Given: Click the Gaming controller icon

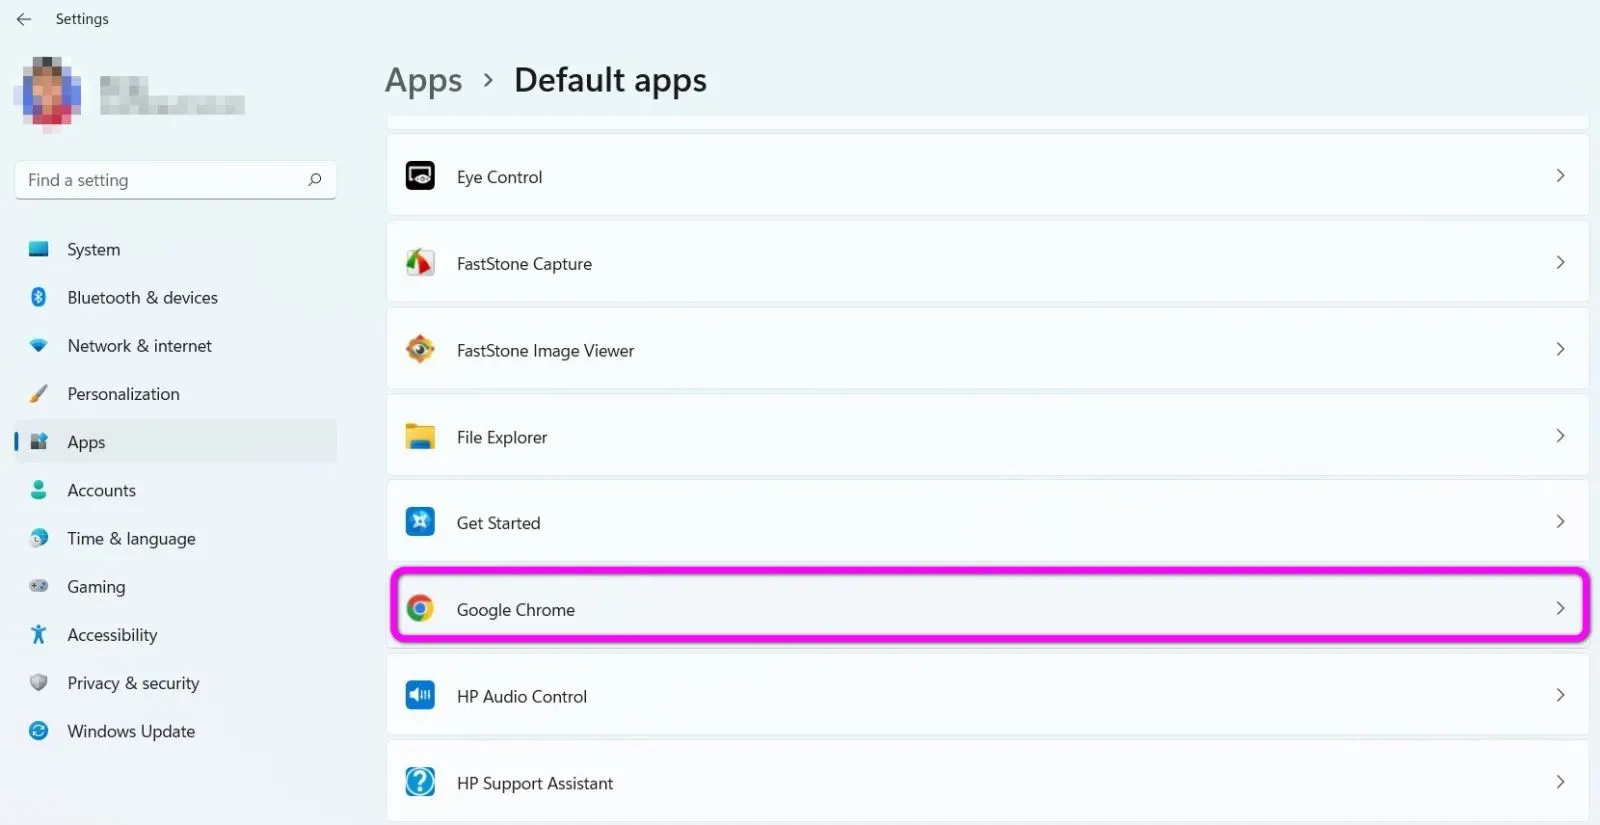Looking at the screenshot, I should point(39,586).
